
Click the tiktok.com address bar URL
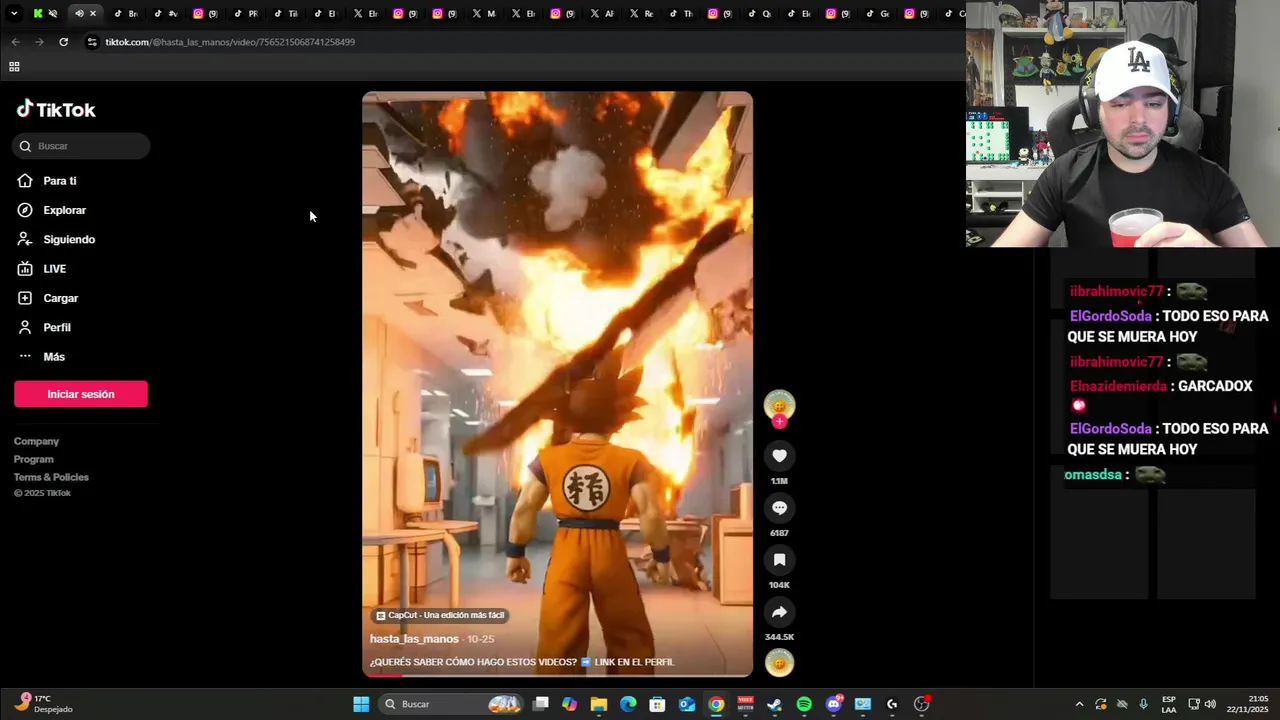(230, 42)
